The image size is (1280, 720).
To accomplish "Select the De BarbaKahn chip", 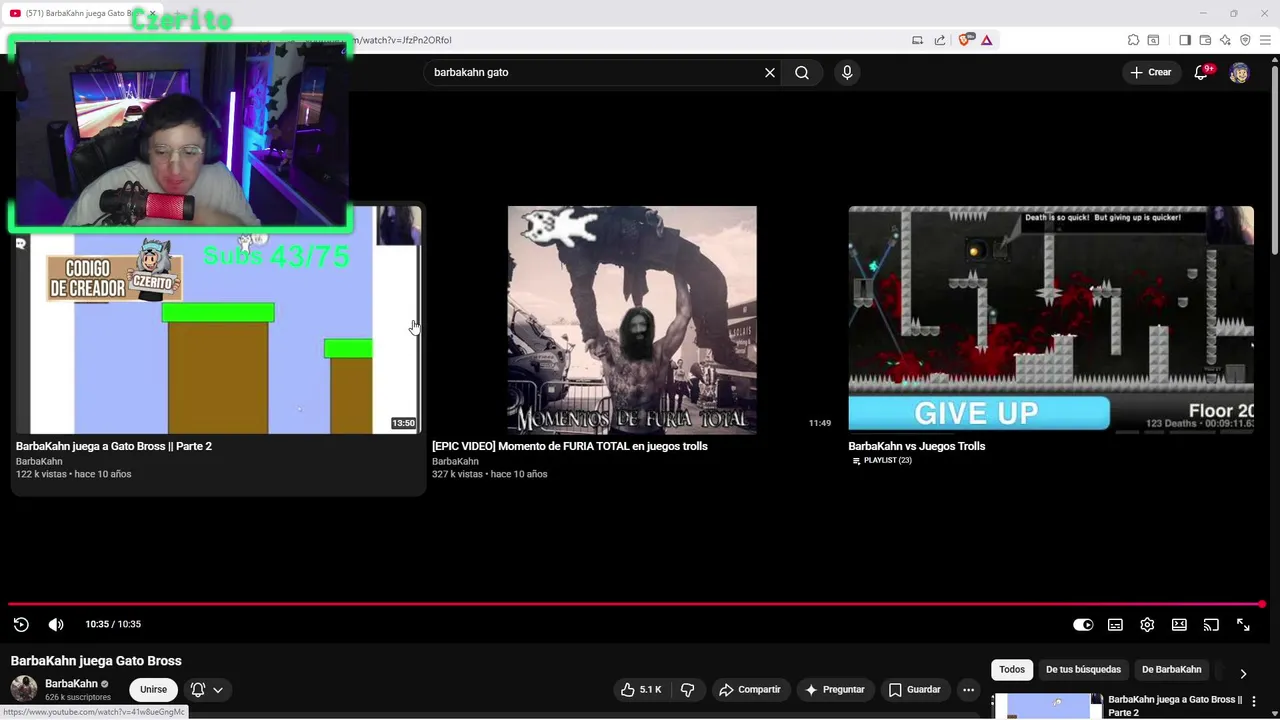I will tap(1171, 669).
